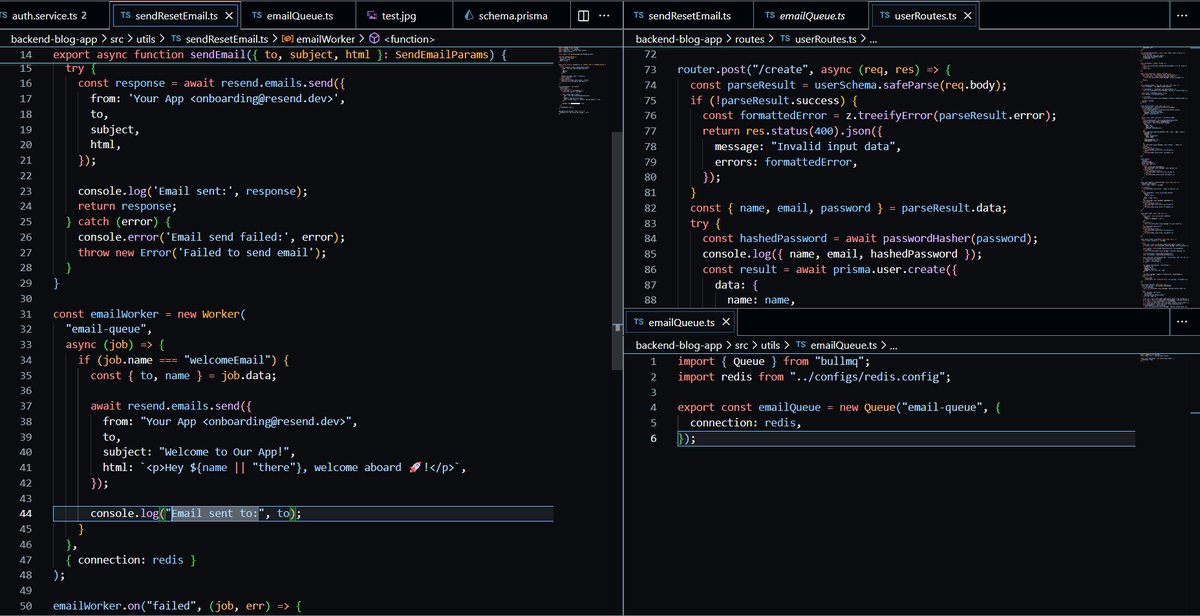
Task: Click line number 4 in bottom-right editor
Action: coord(654,408)
